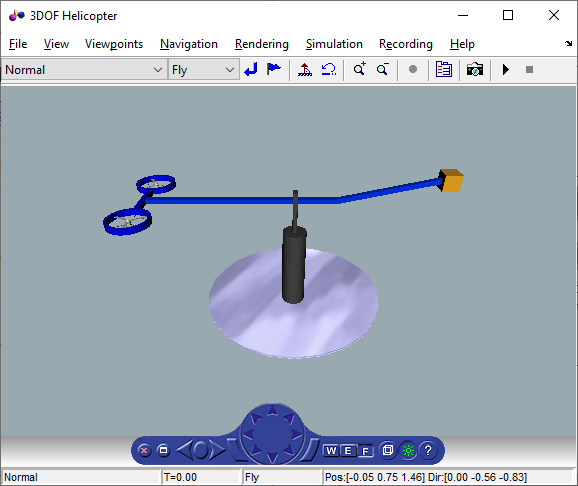Open navigation help question mark icon
578x486 pixels.
tap(428, 450)
